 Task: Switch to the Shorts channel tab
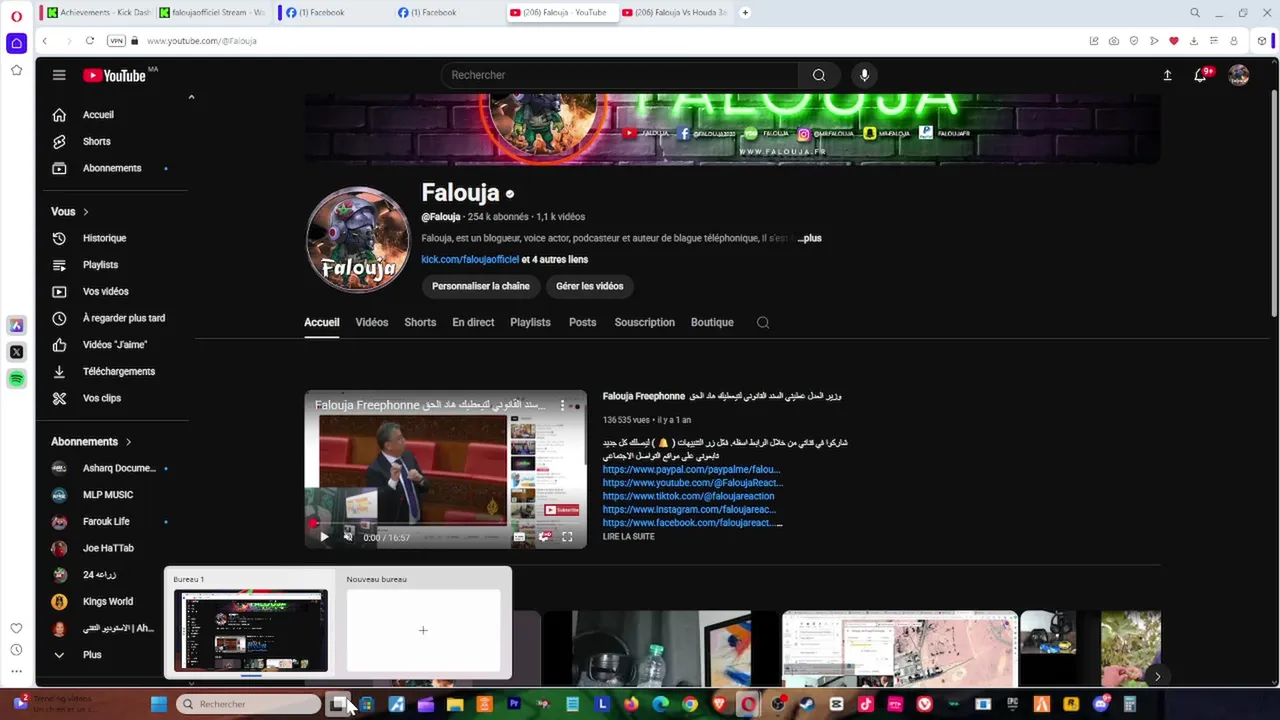420,323
